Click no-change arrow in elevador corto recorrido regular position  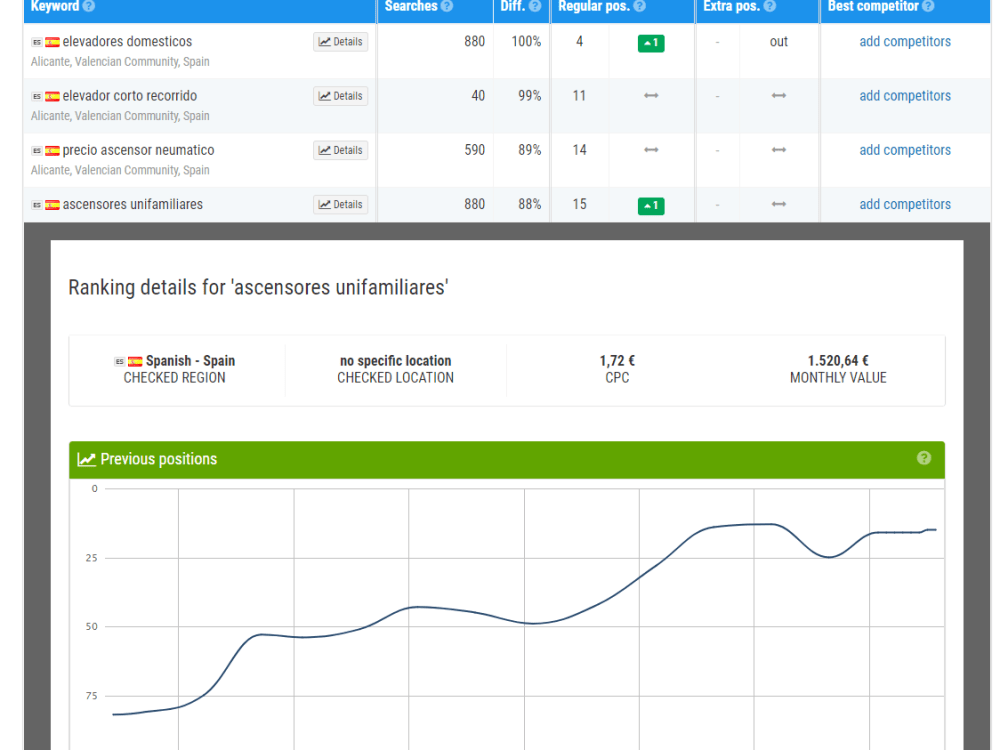pyautogui.click(x=651, y=96)
